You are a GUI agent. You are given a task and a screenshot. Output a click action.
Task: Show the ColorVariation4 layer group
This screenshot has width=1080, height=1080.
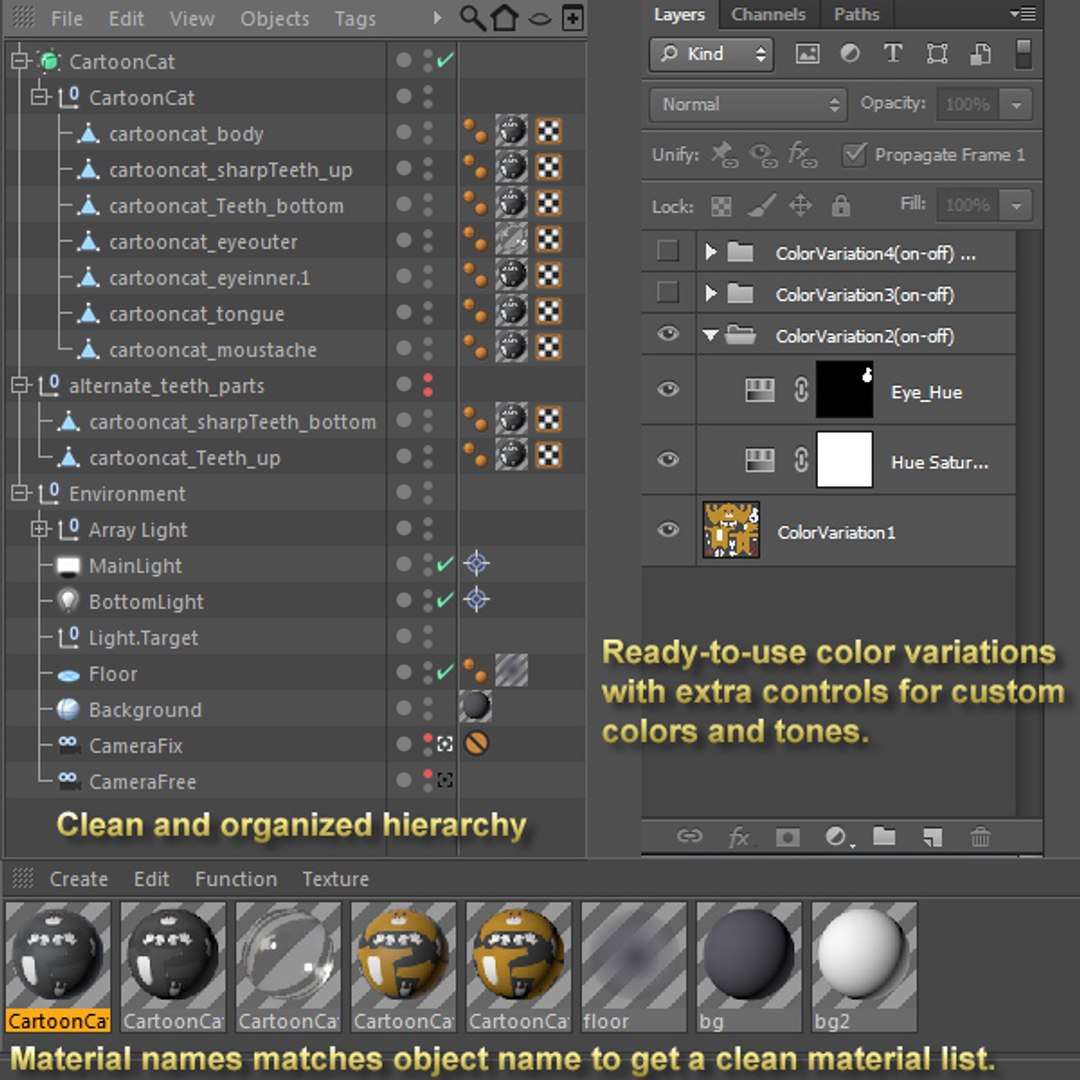(x=667, y=251)
